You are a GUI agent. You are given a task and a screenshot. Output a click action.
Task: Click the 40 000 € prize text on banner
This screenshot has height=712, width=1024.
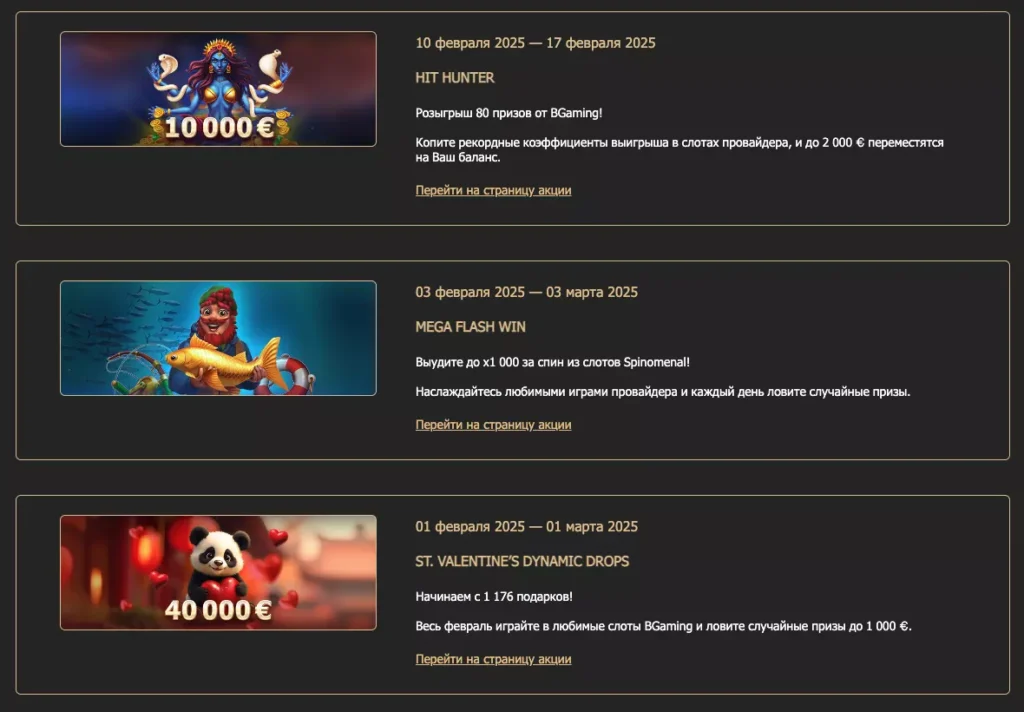click(218, 610)
